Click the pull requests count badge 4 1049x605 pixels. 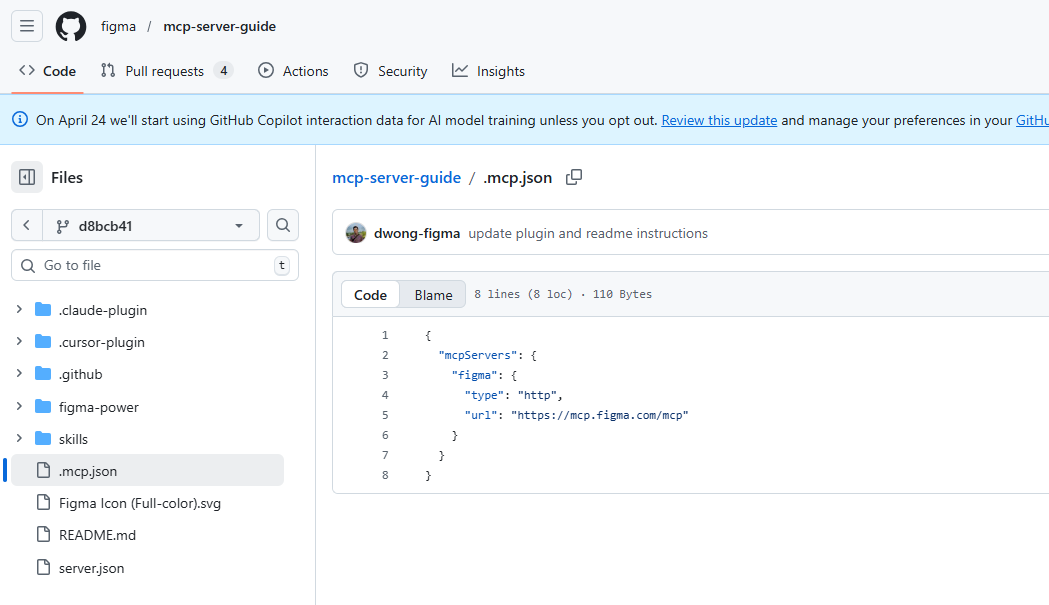[x=223, y=71]
